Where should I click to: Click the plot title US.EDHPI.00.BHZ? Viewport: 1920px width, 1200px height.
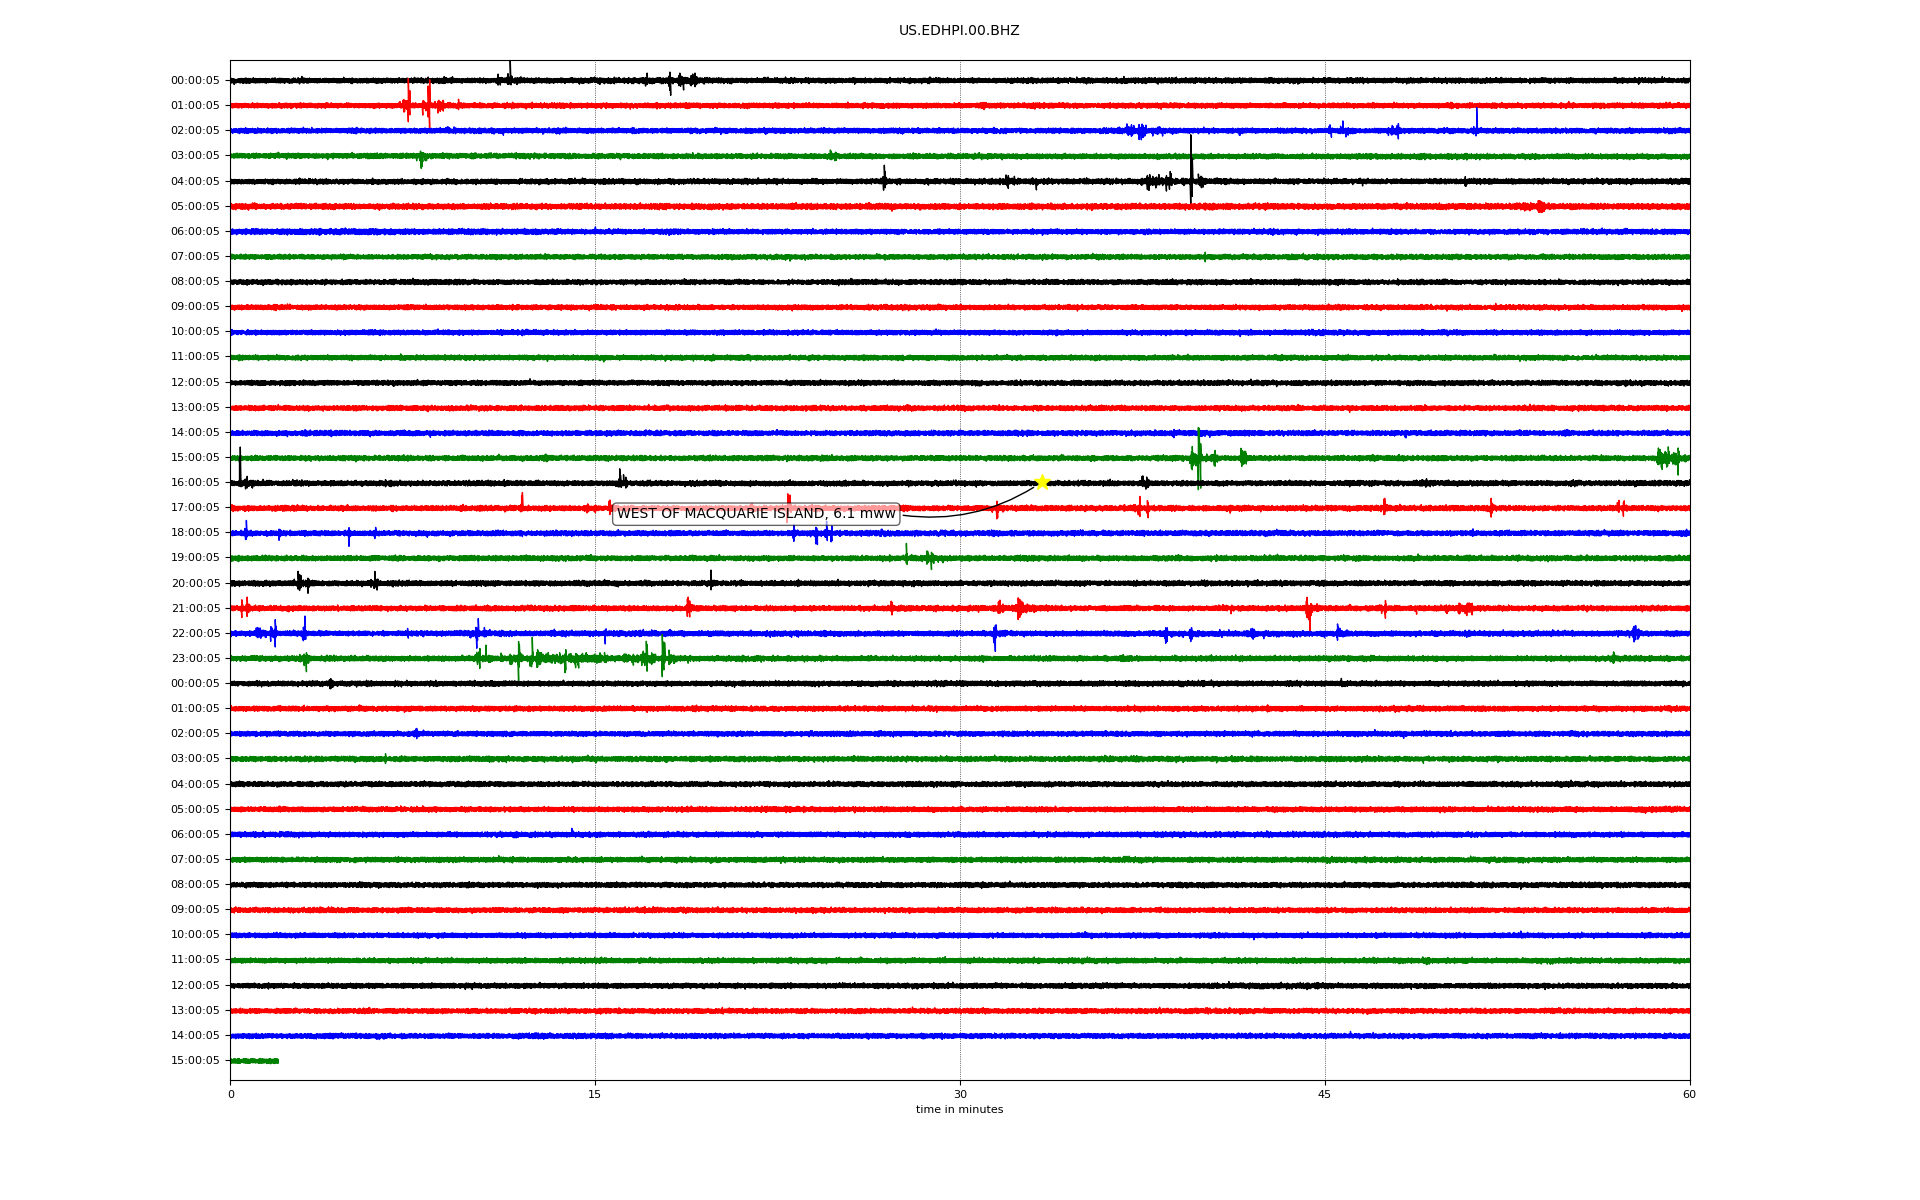click(x=959, y=31)
